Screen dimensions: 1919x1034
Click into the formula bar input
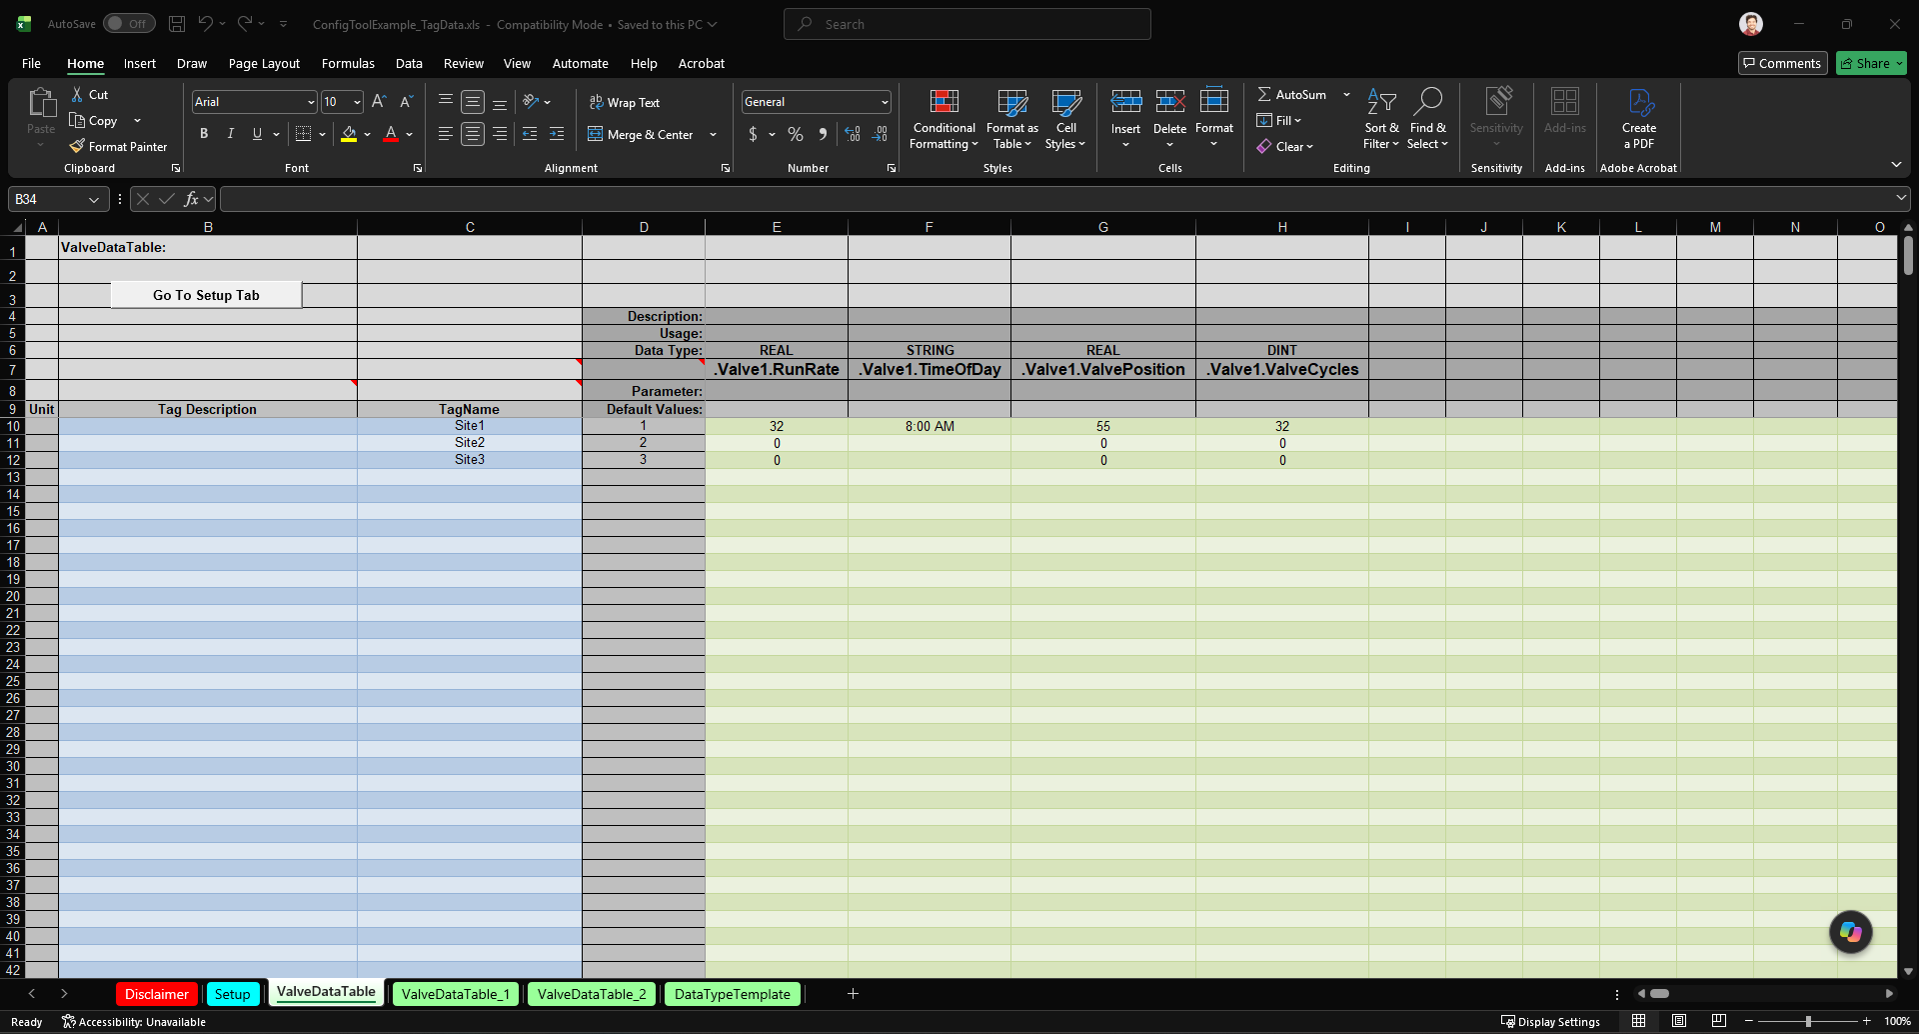coord(1058,199)
